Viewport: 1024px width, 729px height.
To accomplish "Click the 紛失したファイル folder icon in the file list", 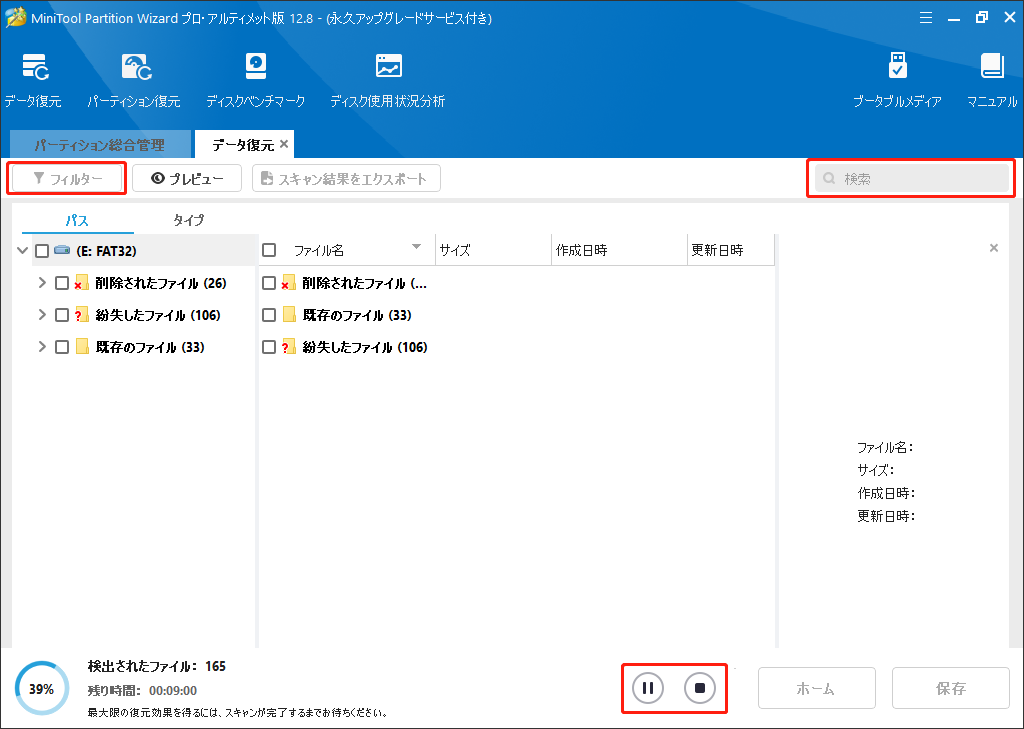I will [289, 347].
